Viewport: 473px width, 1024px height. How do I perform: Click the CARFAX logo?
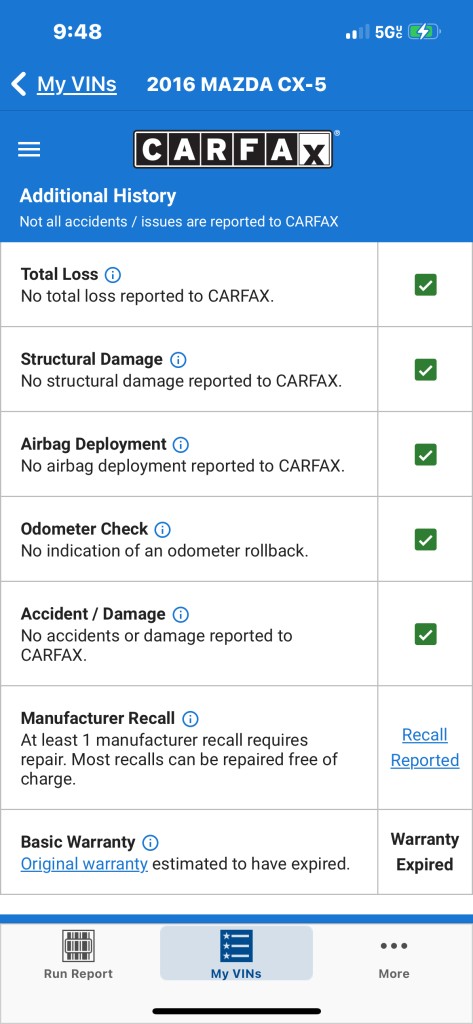click(x=233, y=150)
